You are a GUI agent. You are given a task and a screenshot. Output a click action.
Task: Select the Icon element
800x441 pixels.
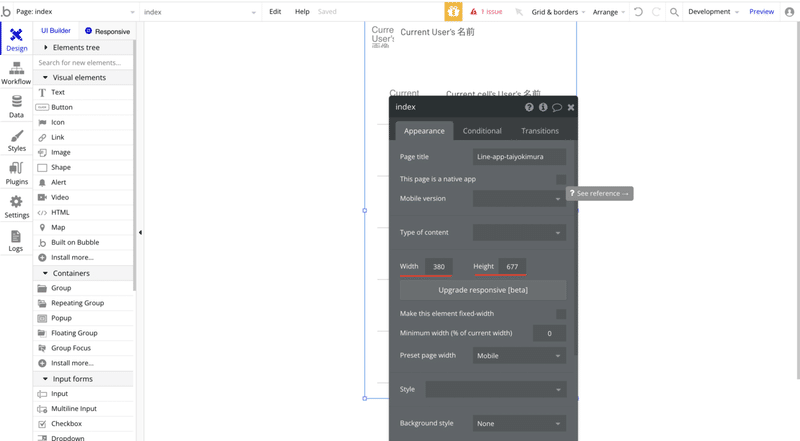pos(85,122)
